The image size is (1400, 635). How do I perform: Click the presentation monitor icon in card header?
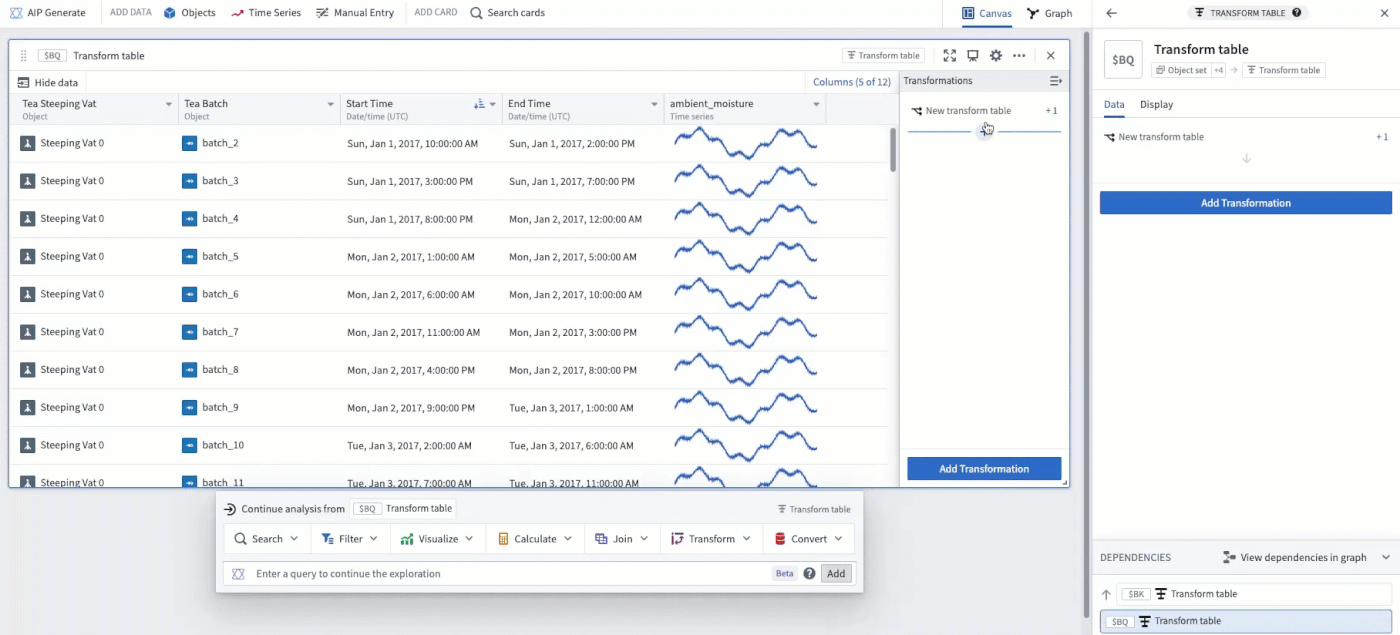pyautogui.click(x=972, y=56)
